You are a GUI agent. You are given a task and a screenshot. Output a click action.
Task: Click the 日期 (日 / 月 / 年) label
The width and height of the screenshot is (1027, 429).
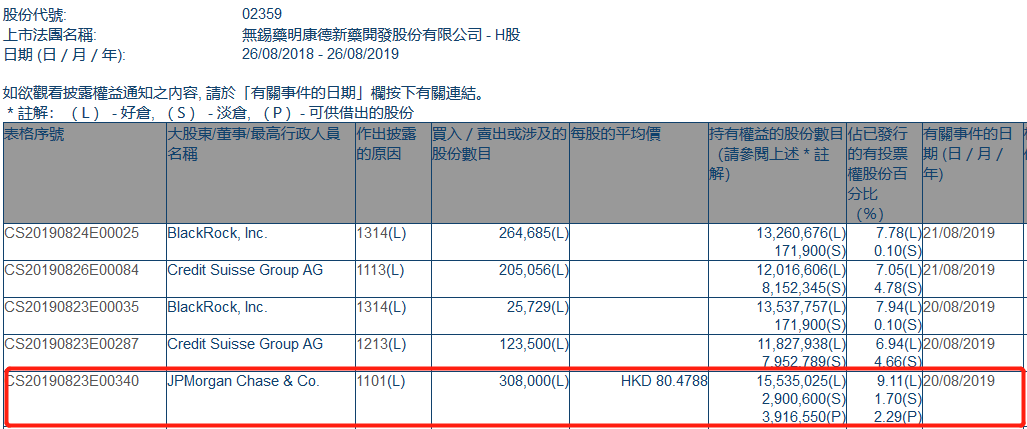pyautogui.click(x=64, y=55)
